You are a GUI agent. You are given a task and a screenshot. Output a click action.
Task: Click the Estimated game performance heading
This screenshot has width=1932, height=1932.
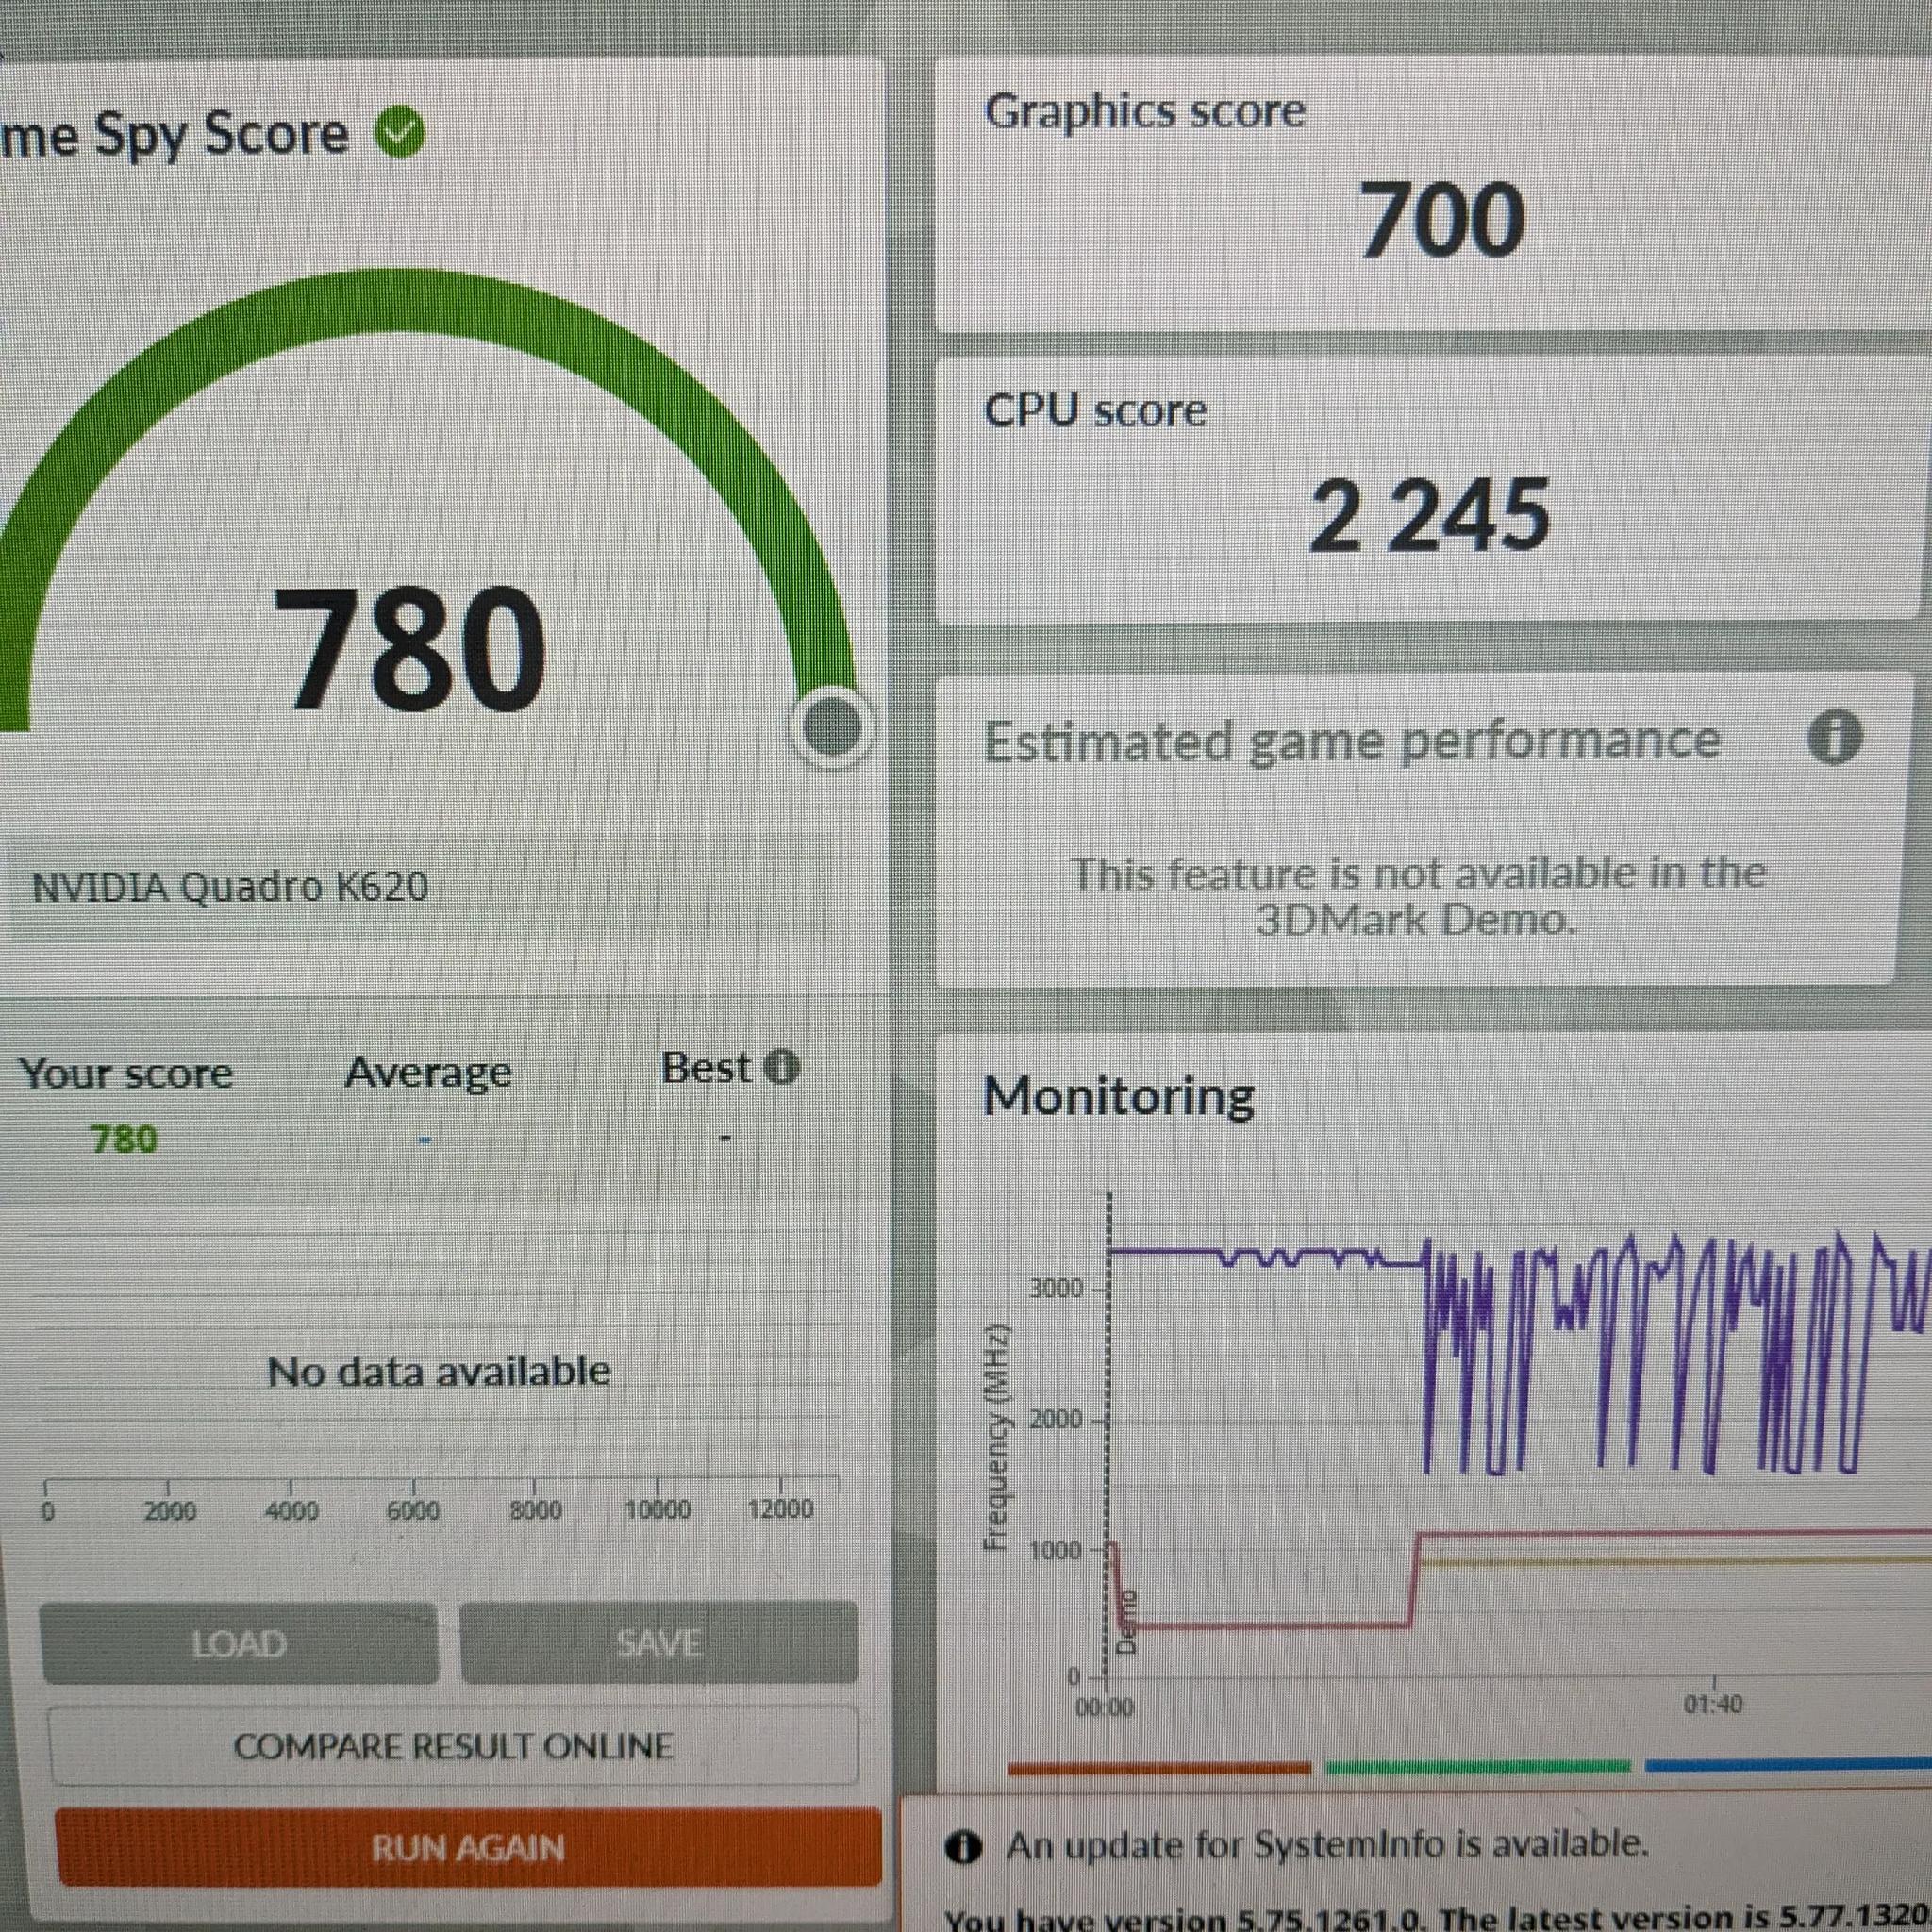(x=1352, y=741)
